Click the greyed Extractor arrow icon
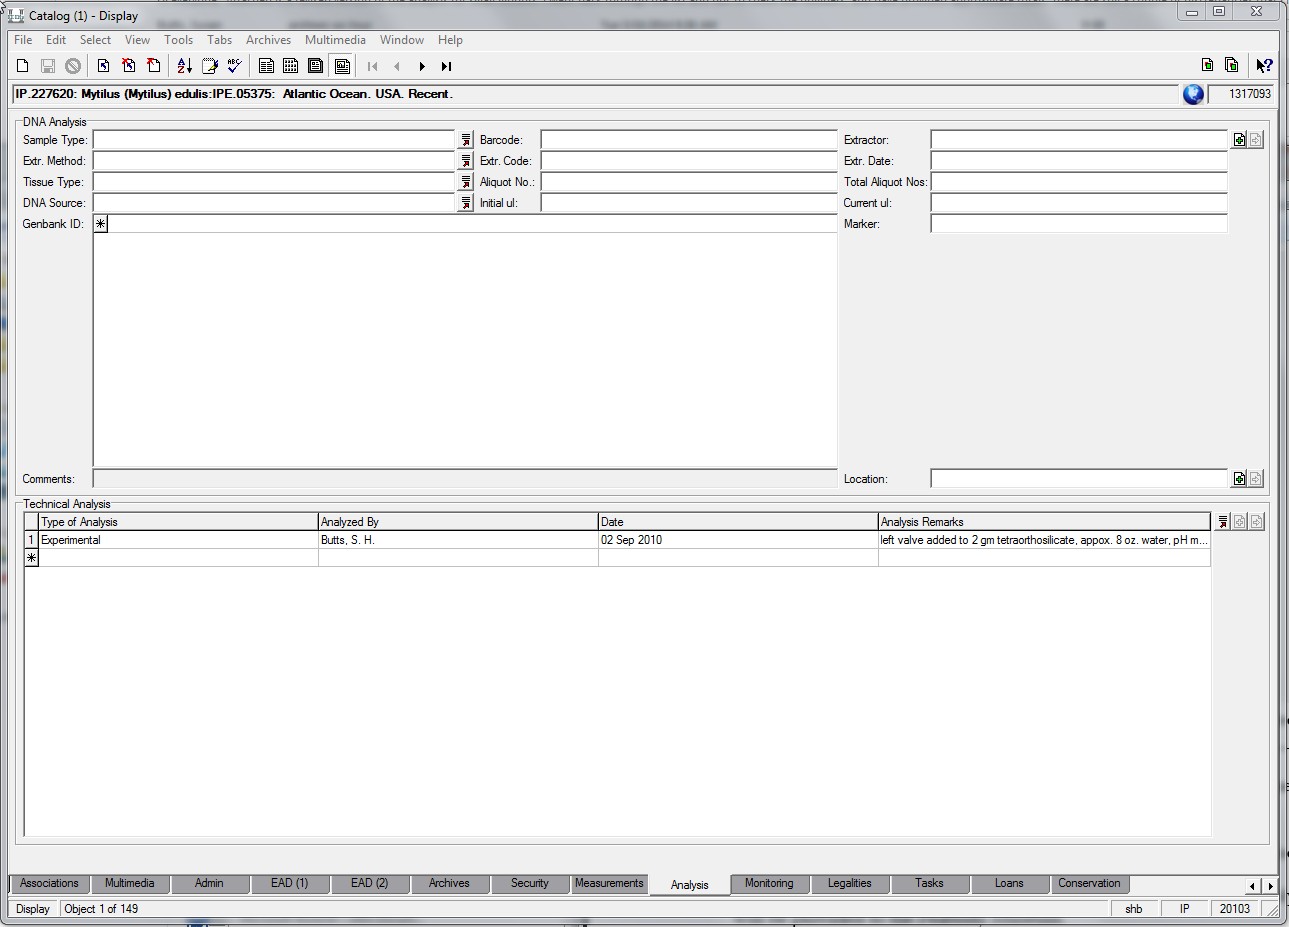 (x=1257, y=140)
